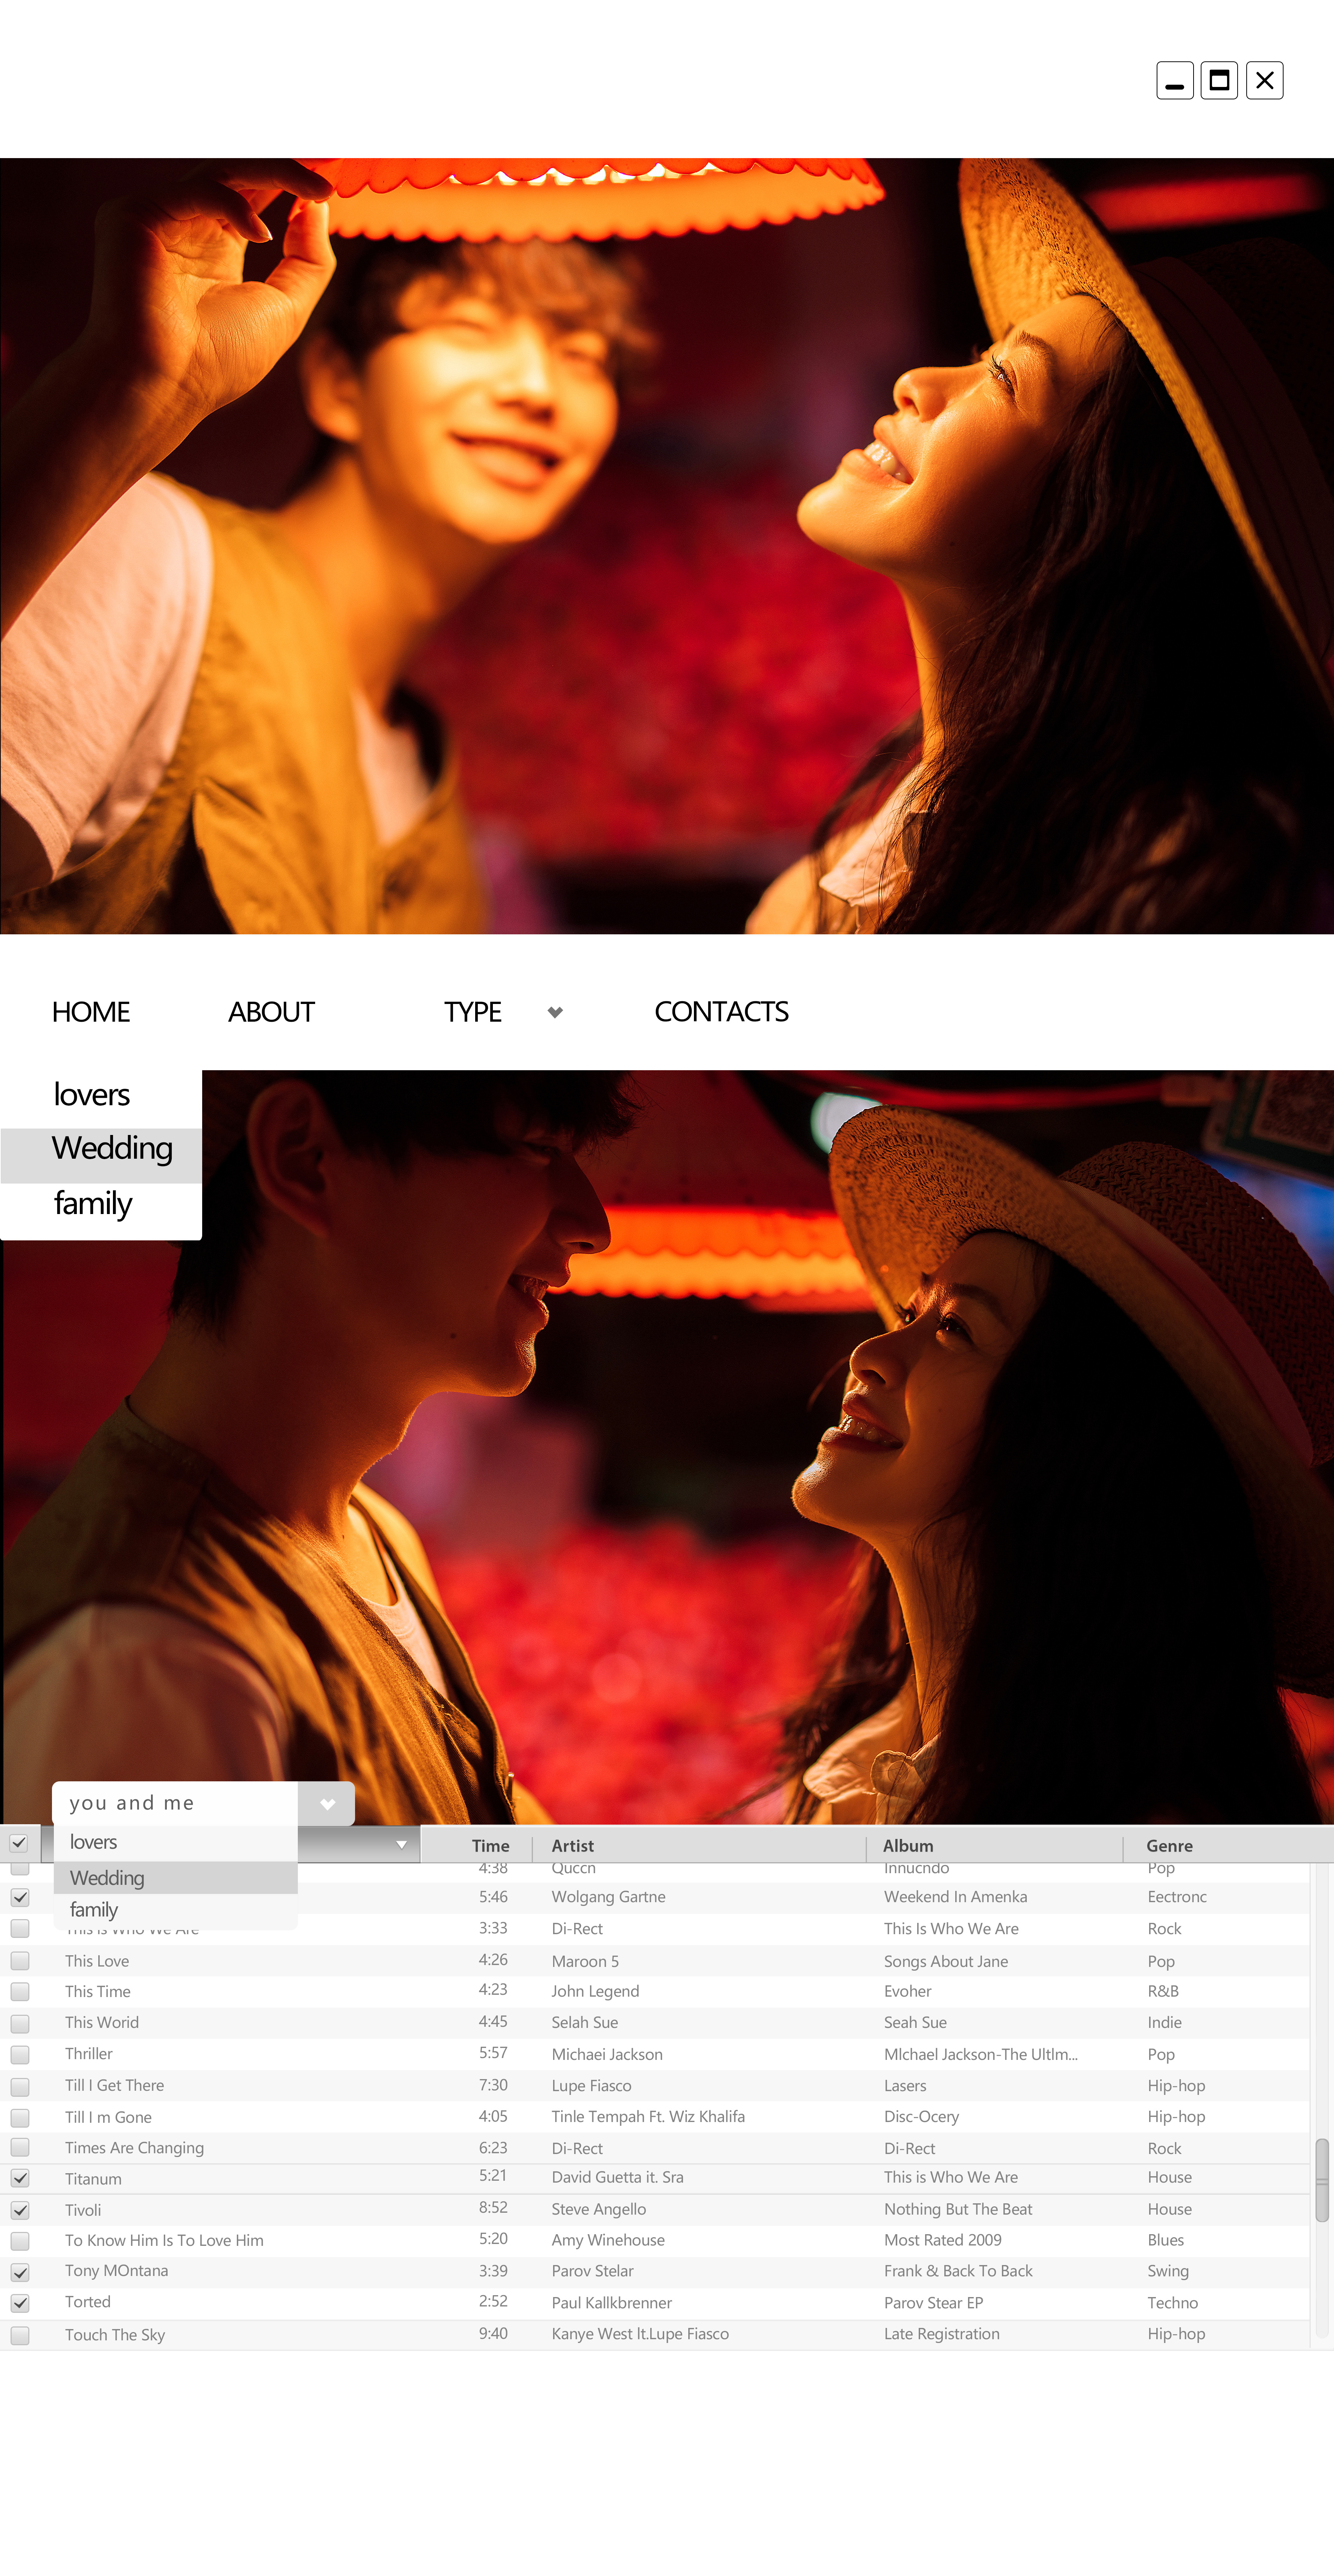
Task: Select the song title 'This World'
Action: (x=102, y=2022)
